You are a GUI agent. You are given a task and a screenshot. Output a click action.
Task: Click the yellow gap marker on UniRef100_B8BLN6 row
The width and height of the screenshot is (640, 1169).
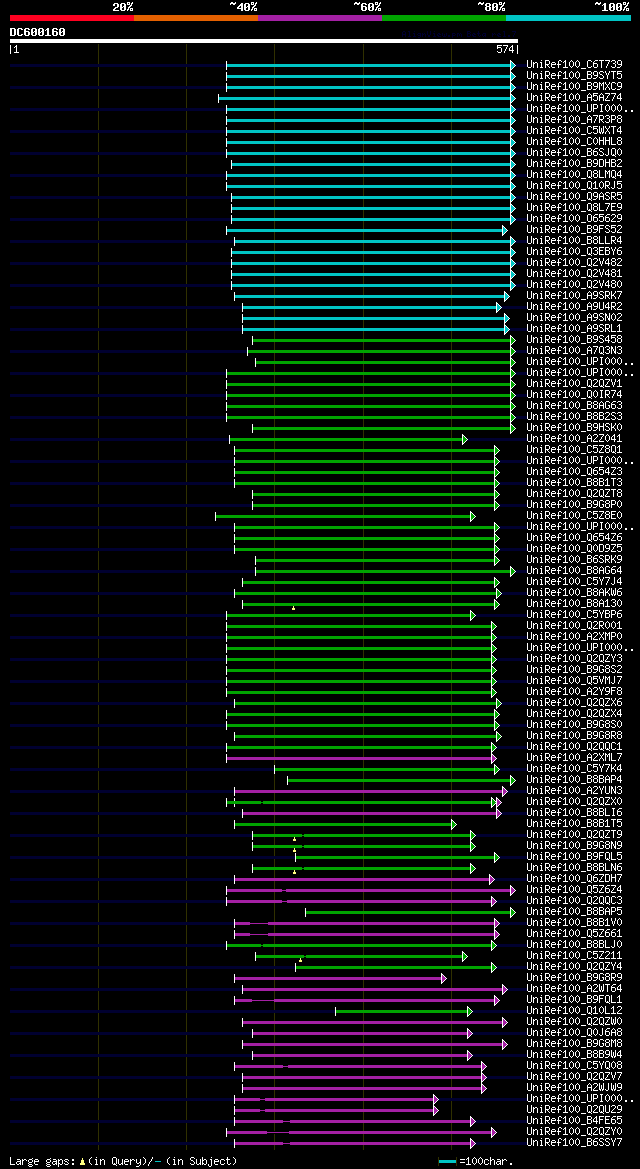(295, 872)
